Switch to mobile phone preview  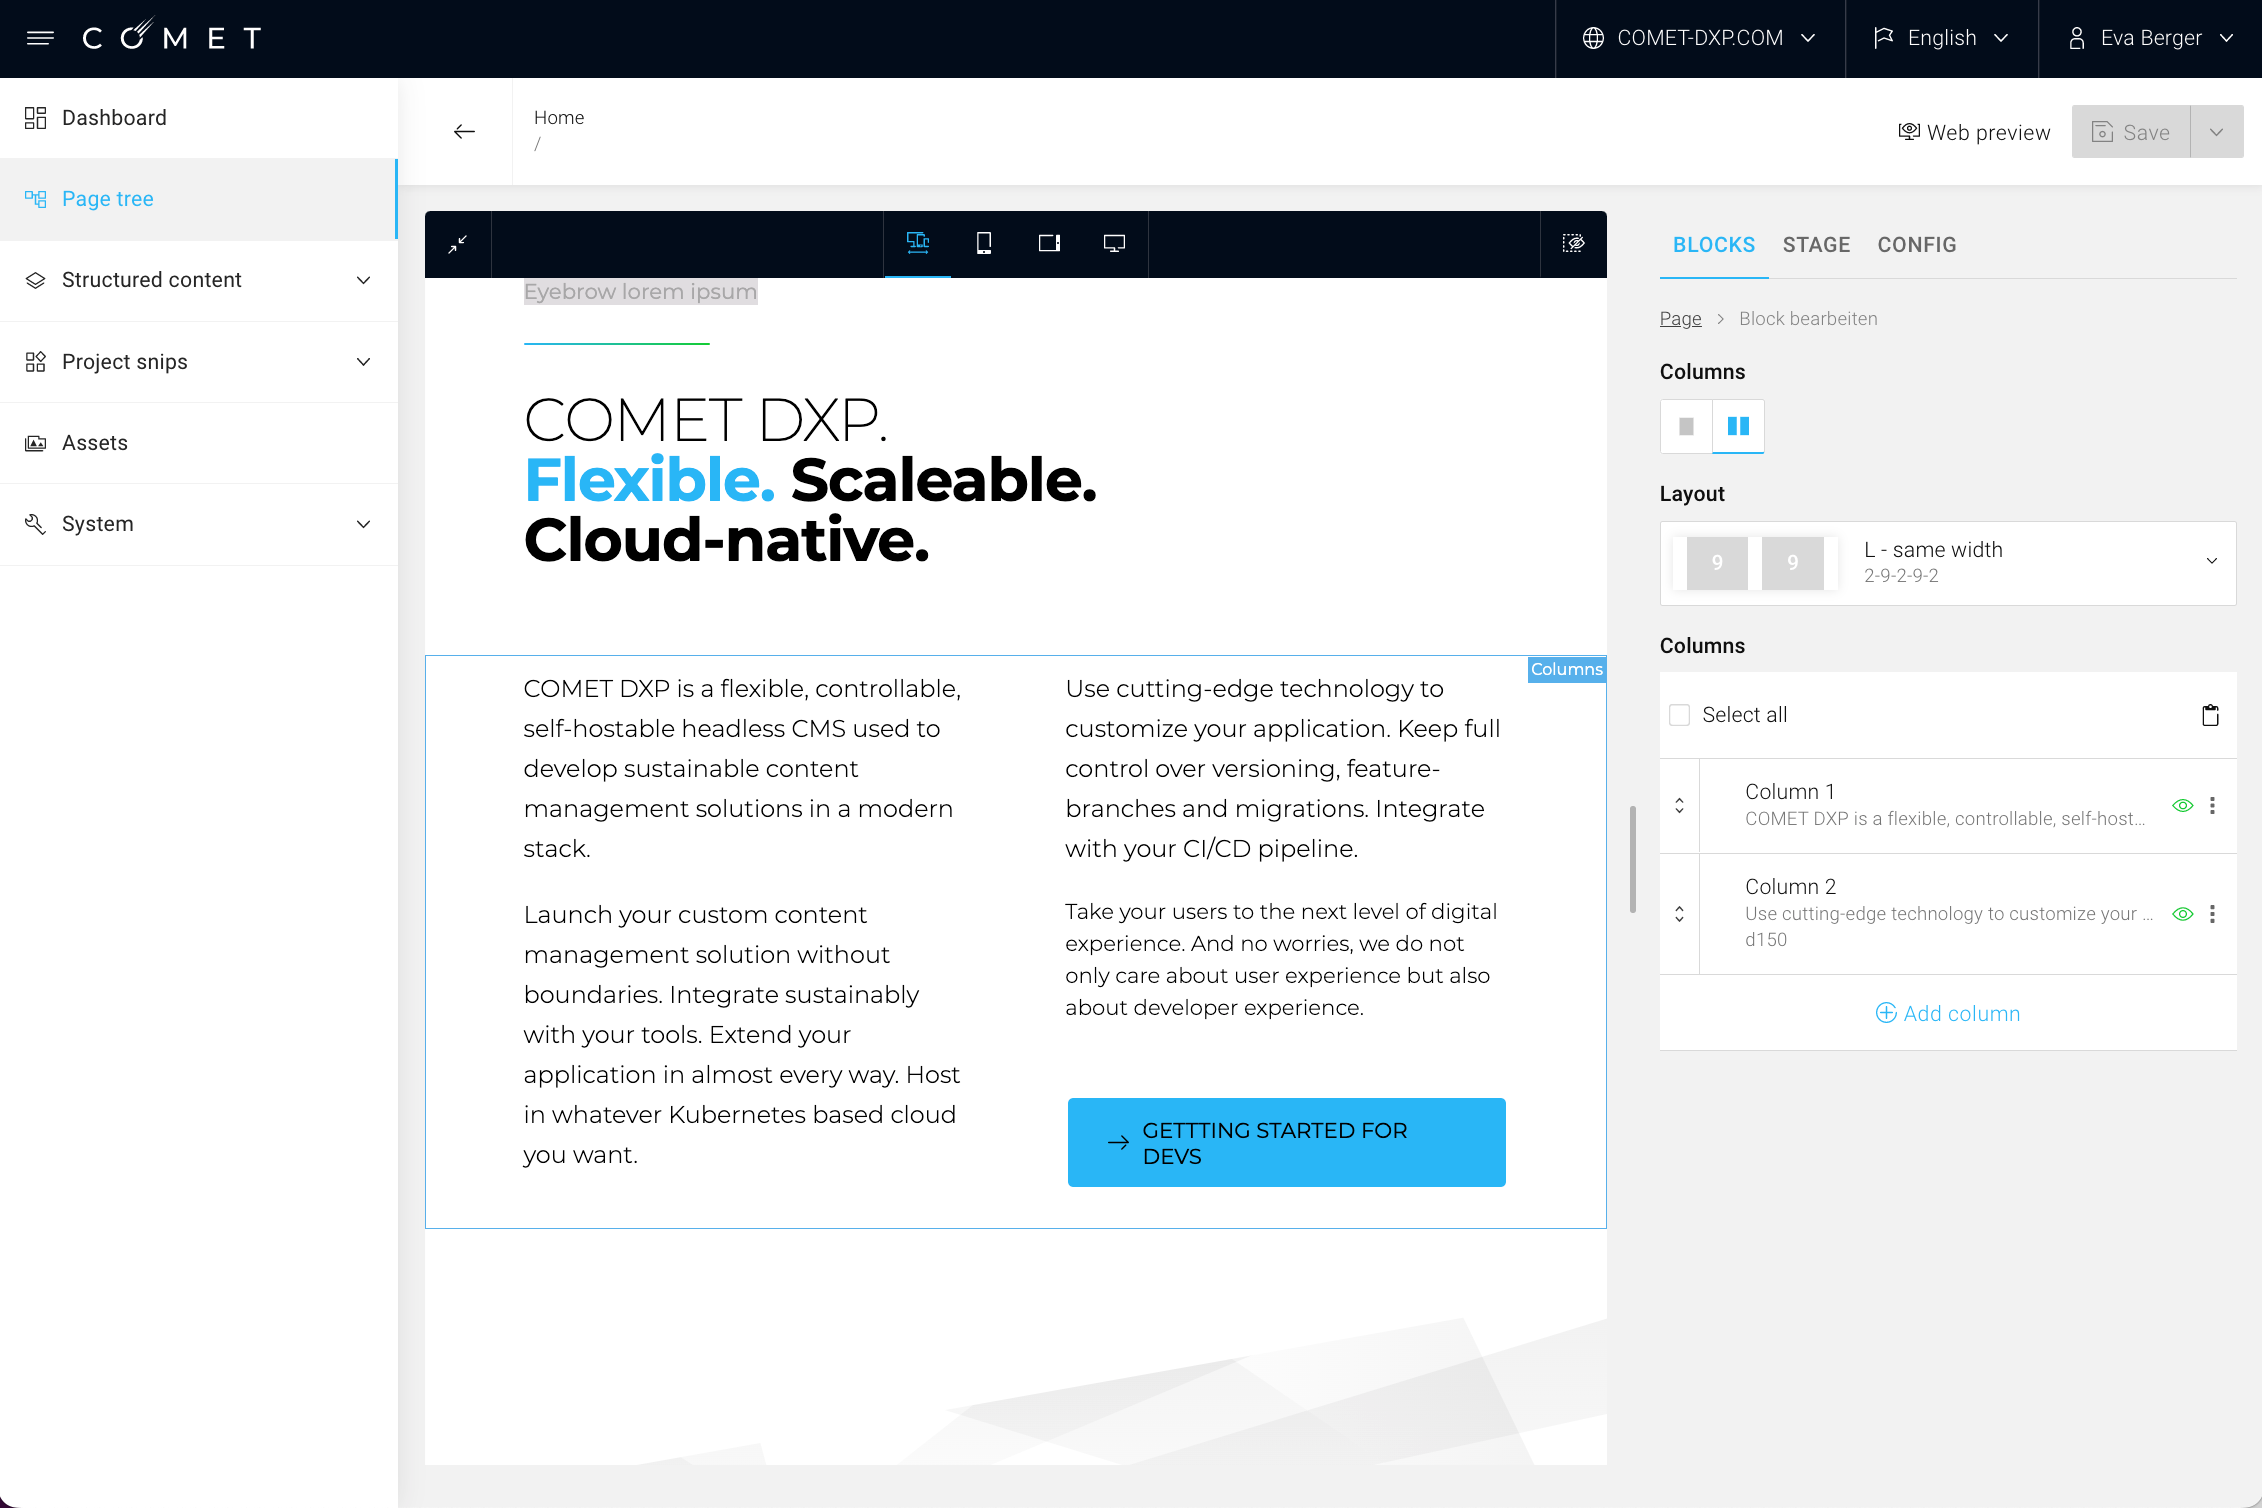click(984, 243)
